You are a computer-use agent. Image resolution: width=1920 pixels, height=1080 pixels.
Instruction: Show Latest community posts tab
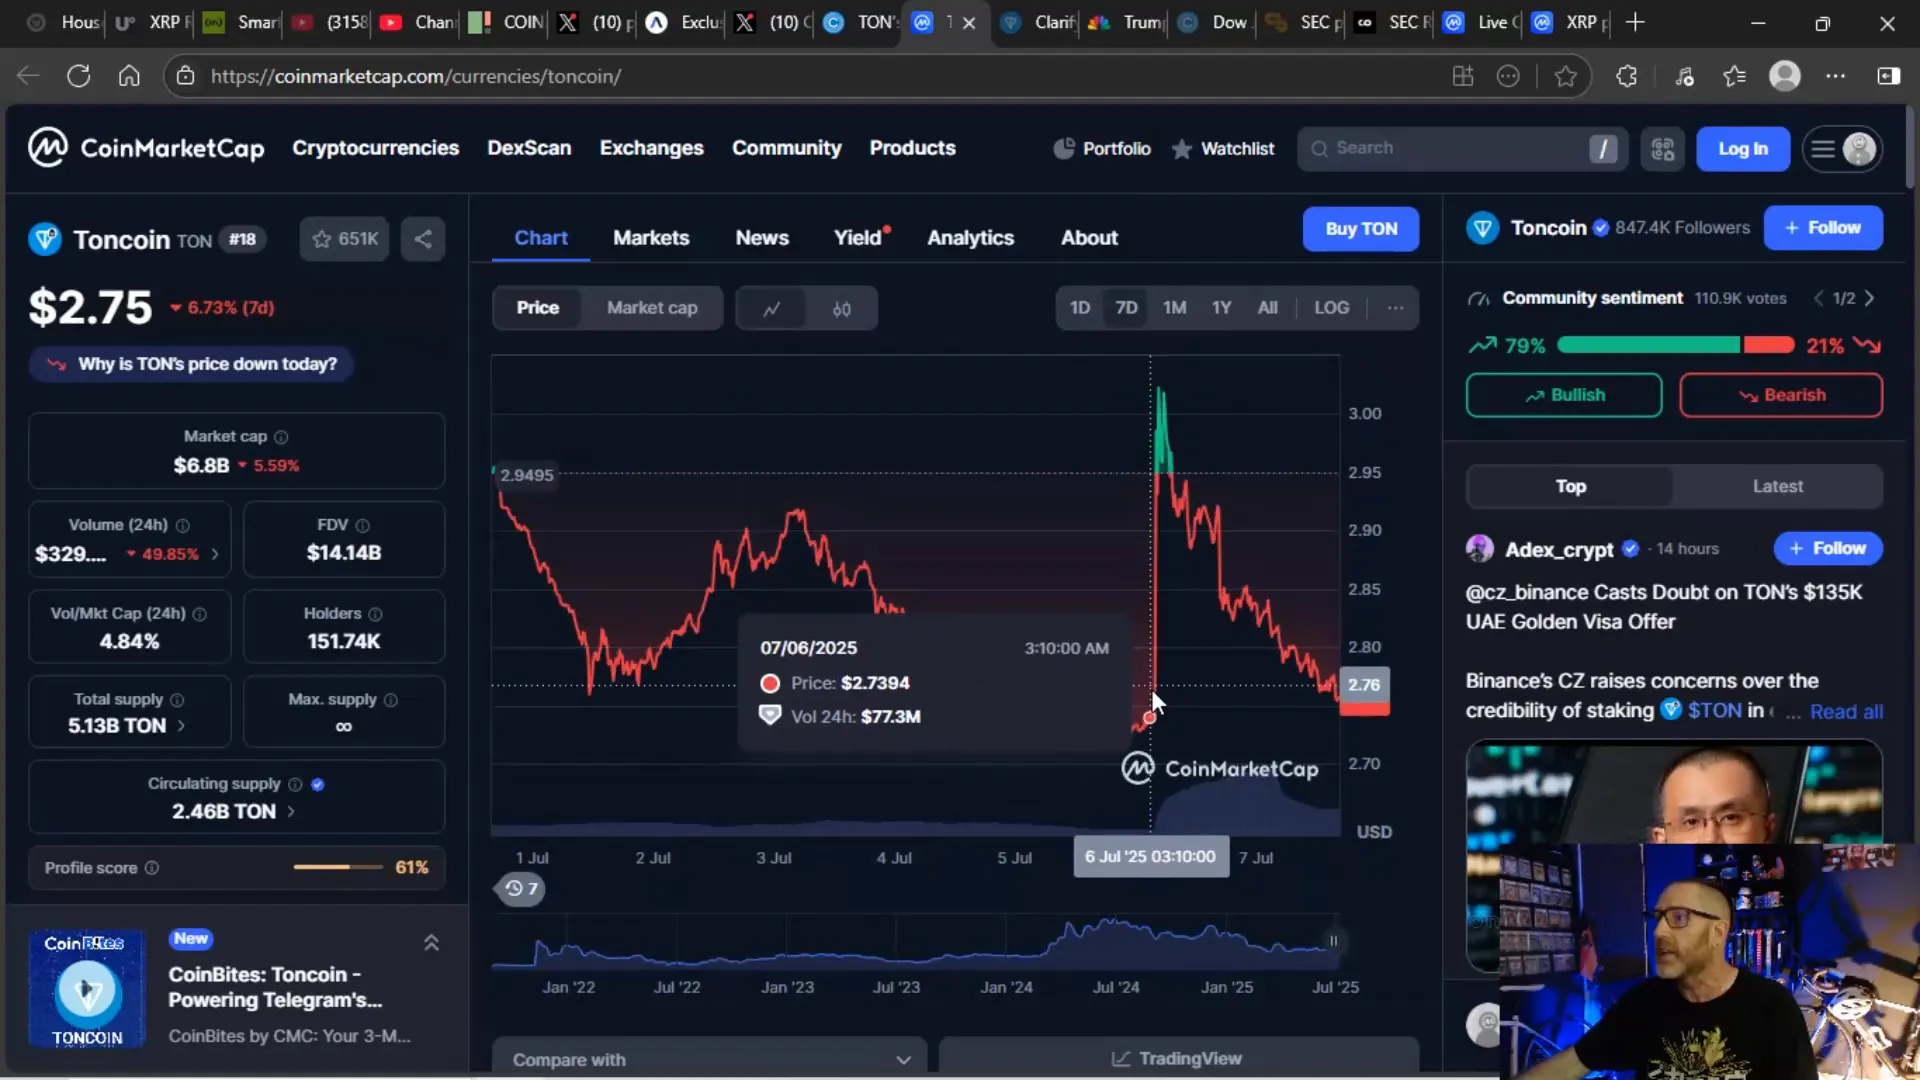[1777, 486]
